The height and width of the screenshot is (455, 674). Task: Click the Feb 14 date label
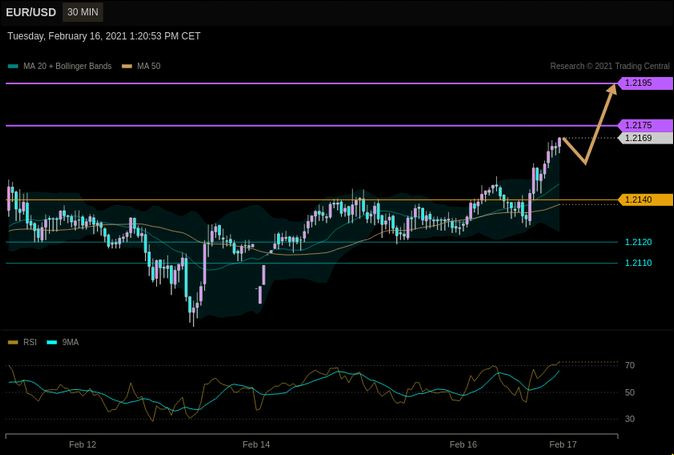tap(256, 445)
